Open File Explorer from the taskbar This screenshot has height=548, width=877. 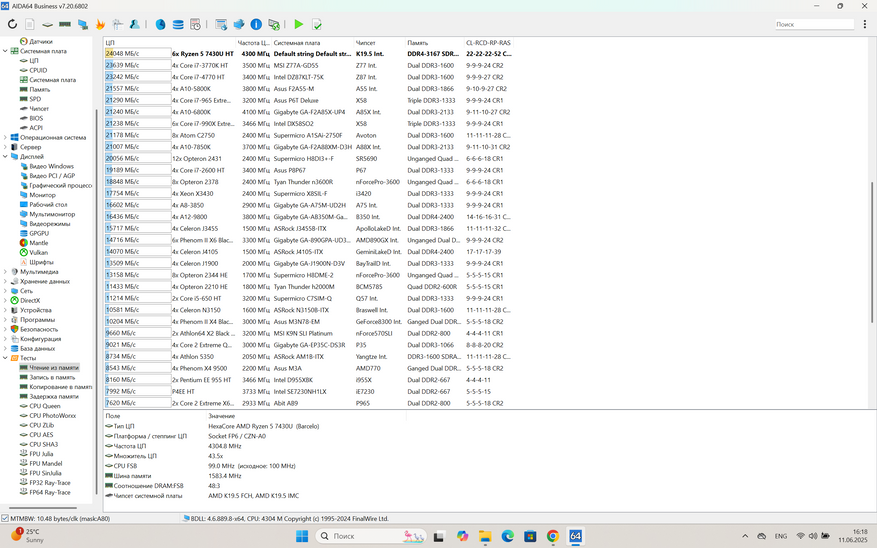click(x=484, y=536)
